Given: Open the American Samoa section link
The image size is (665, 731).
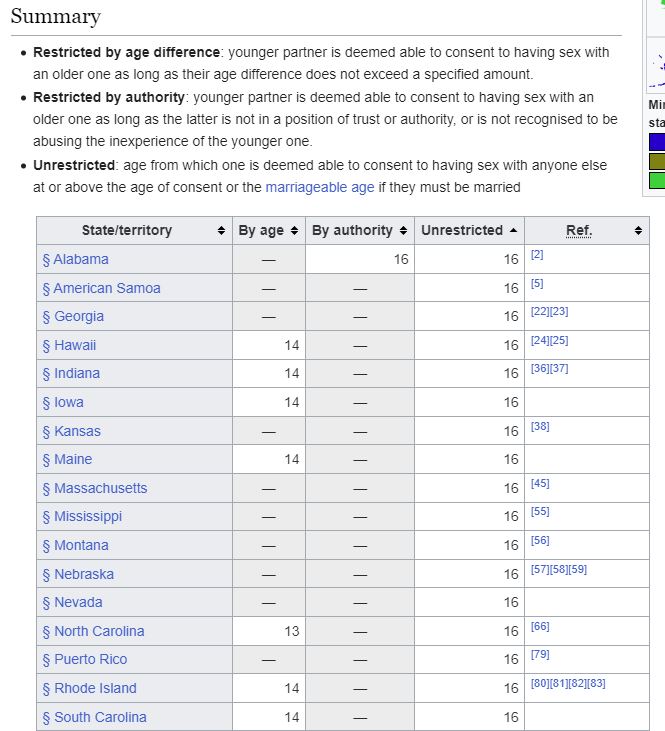Looking at the screenshot, I should point(101,288).
